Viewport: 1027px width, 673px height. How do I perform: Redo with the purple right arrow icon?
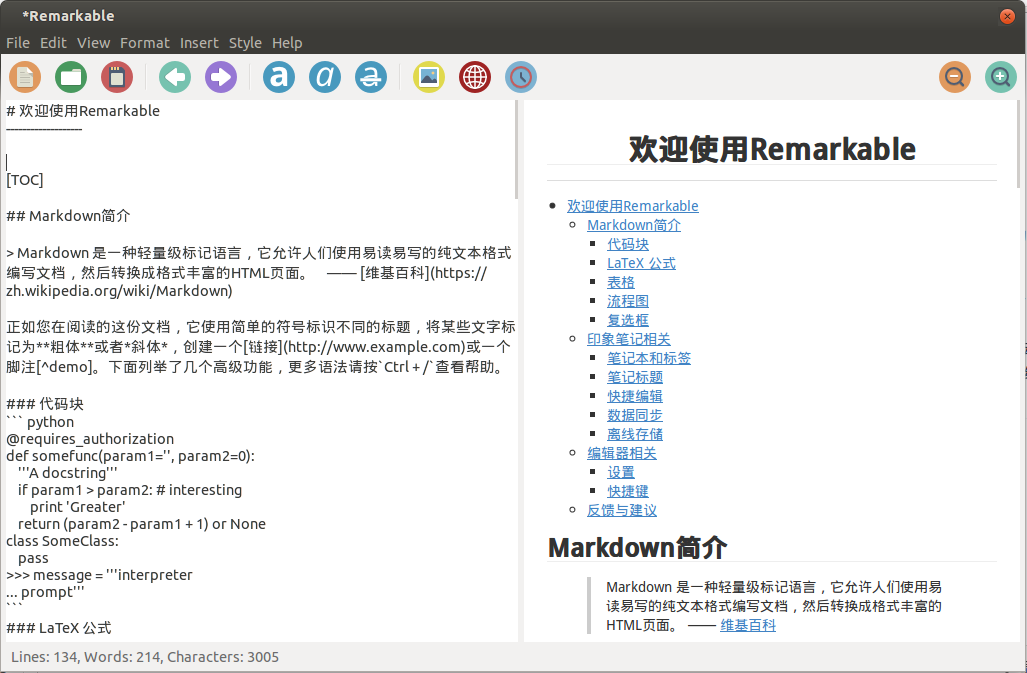(x=221, y=77)
